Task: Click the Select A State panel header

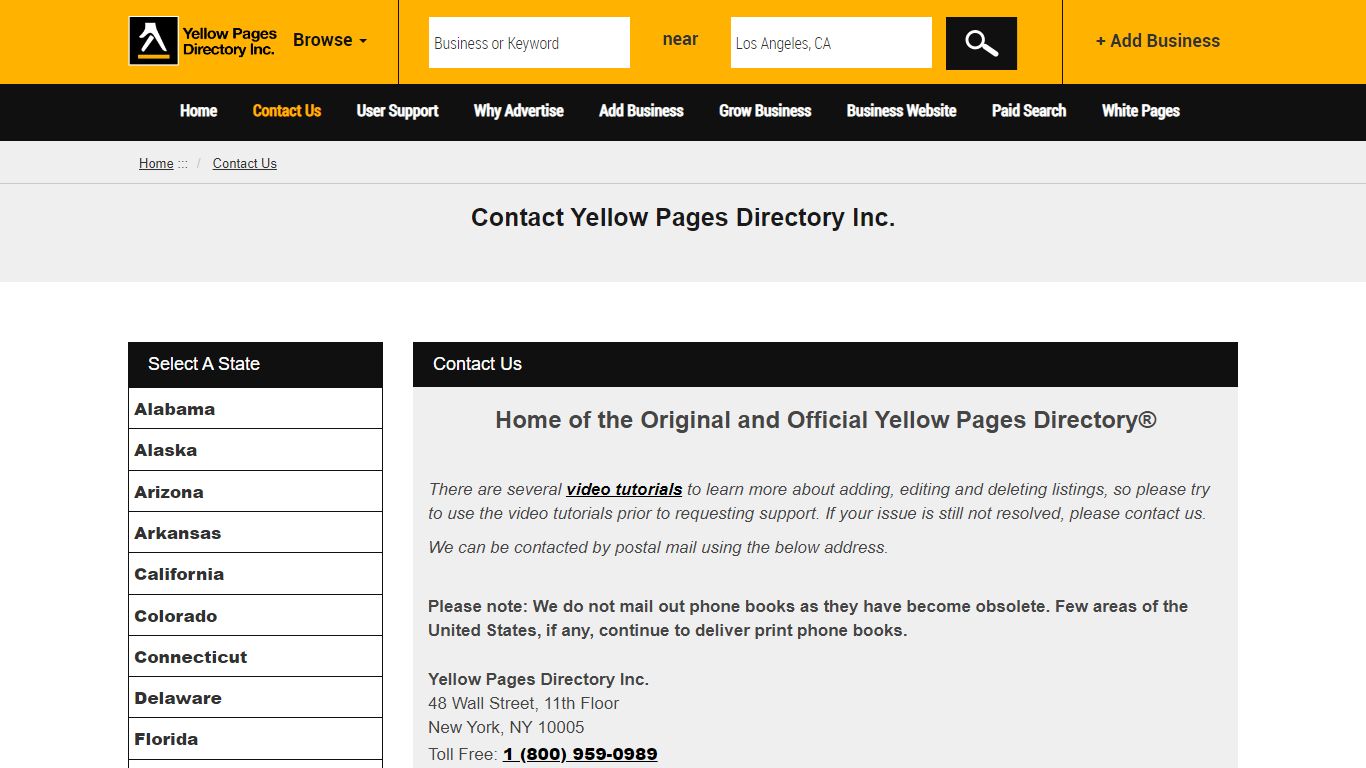Action: pos(255,364)
